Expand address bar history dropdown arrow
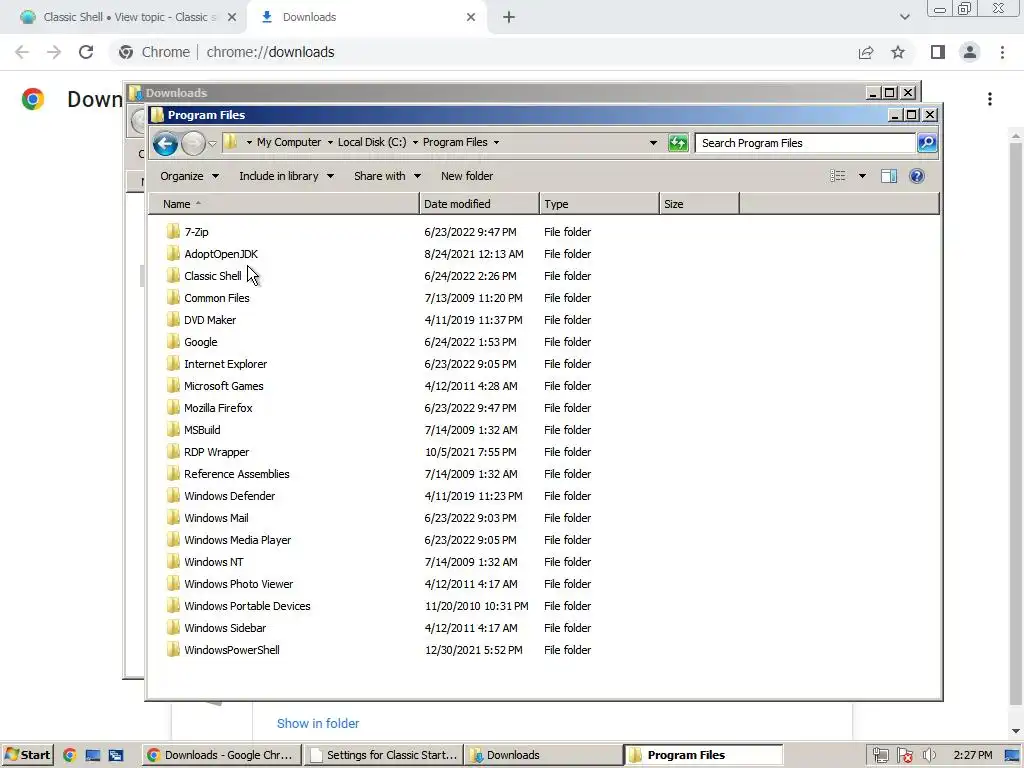 (653, 142)
